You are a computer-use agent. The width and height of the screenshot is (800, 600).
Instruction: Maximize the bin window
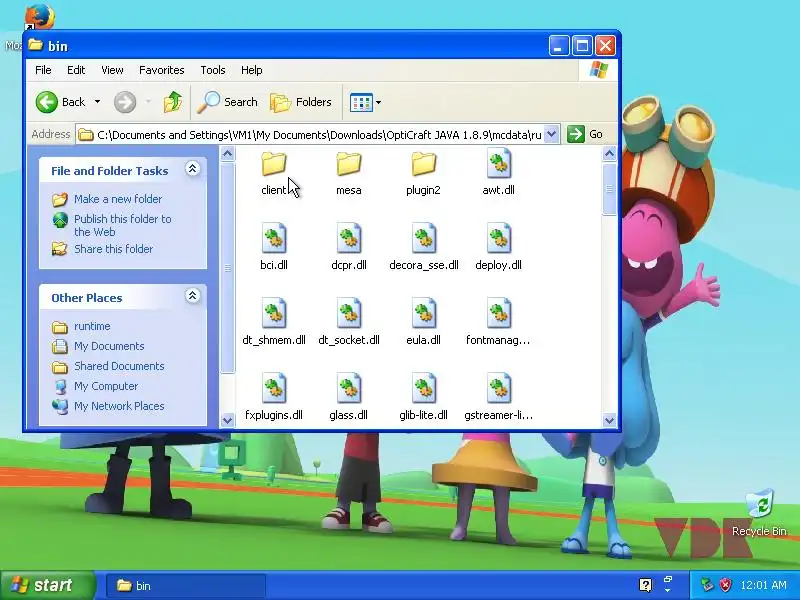click(x=582, y=46)
